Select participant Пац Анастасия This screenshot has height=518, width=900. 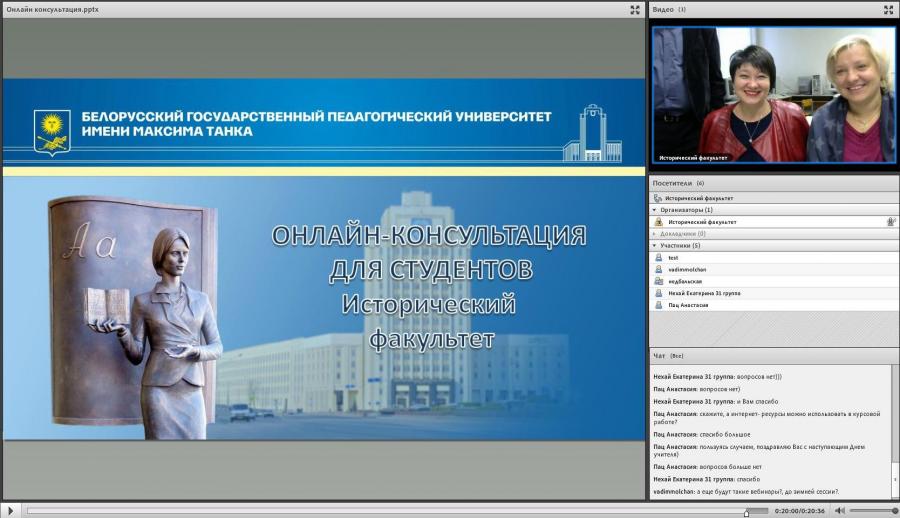click(x=774, y=305)
